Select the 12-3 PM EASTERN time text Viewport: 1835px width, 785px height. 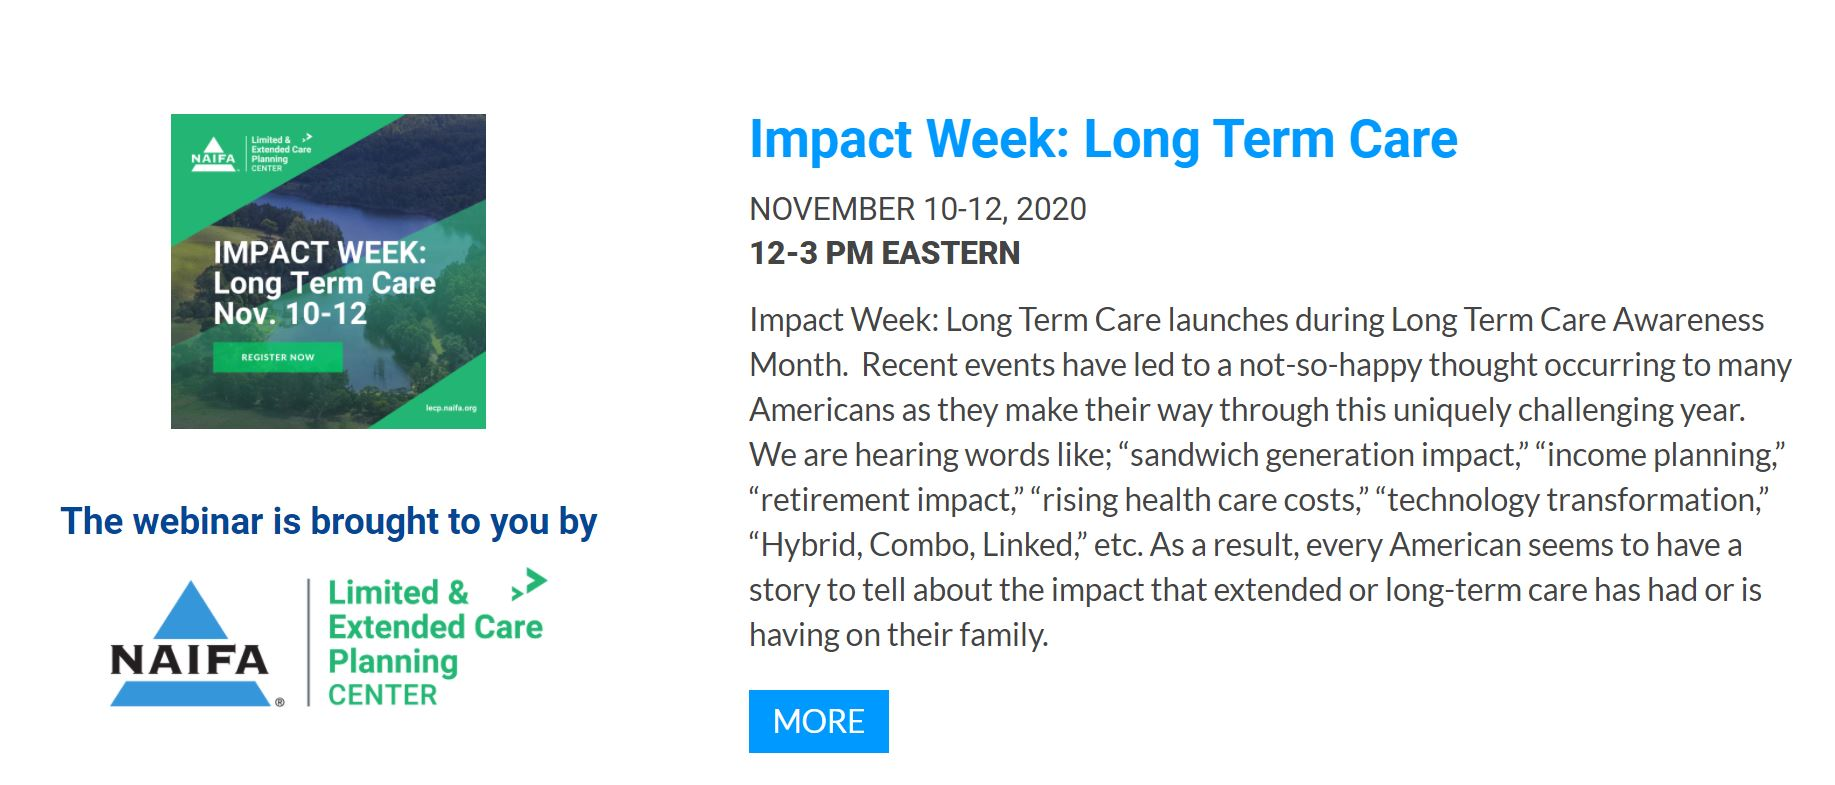[x=884, y=253]
